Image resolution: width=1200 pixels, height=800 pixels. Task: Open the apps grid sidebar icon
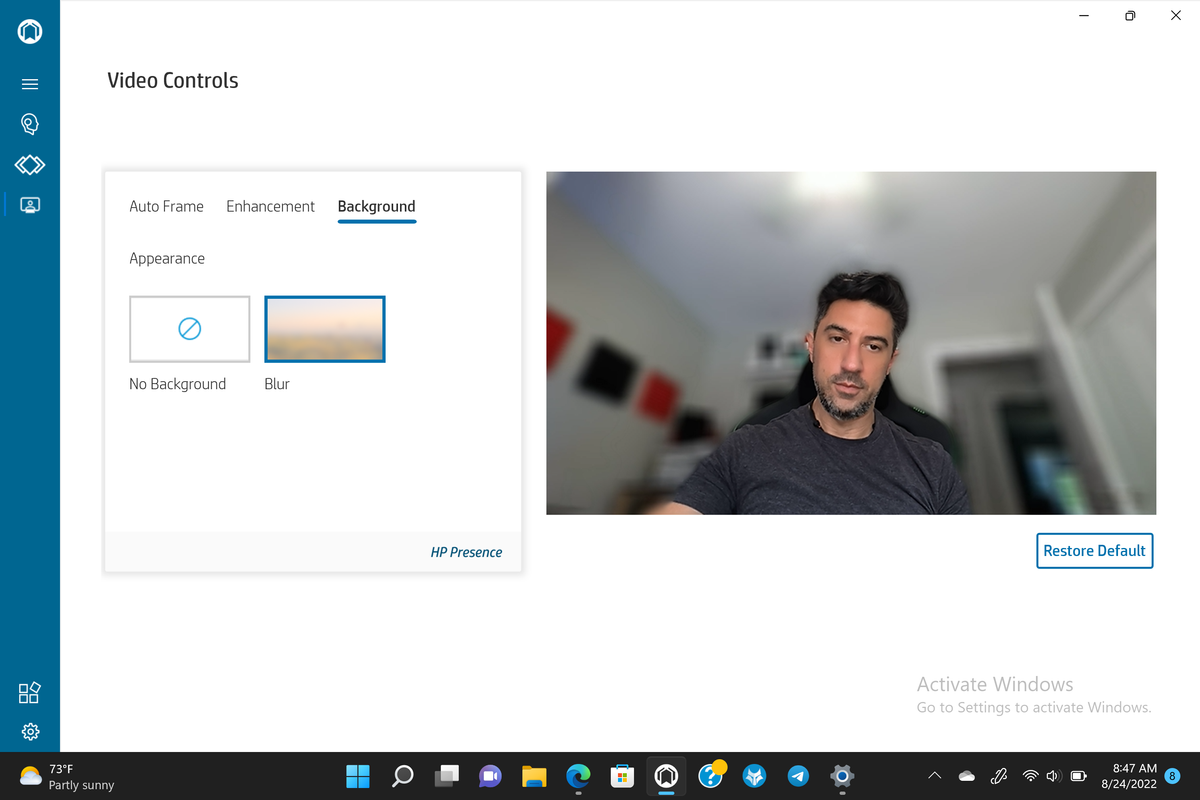(30, 693)
